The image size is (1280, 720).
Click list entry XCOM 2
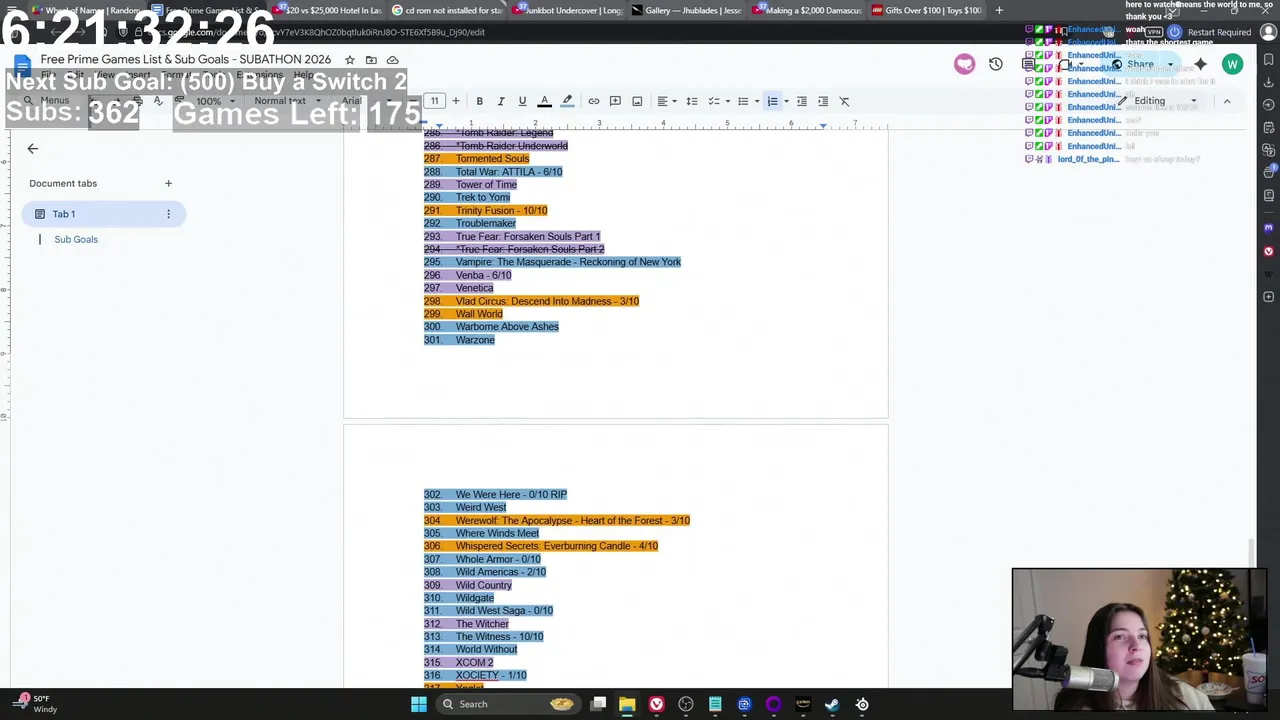click(474, 662)
